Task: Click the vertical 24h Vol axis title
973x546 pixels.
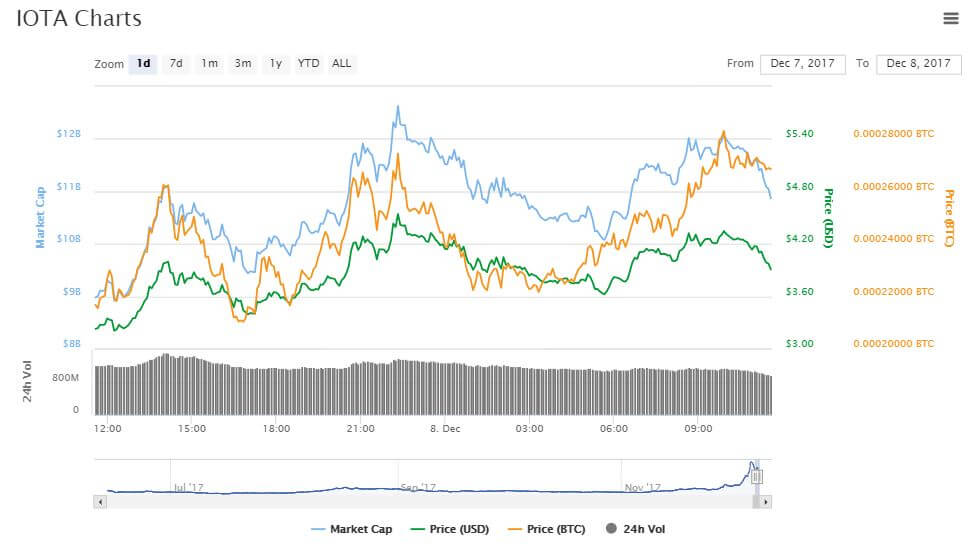Action: pos(27,381)
